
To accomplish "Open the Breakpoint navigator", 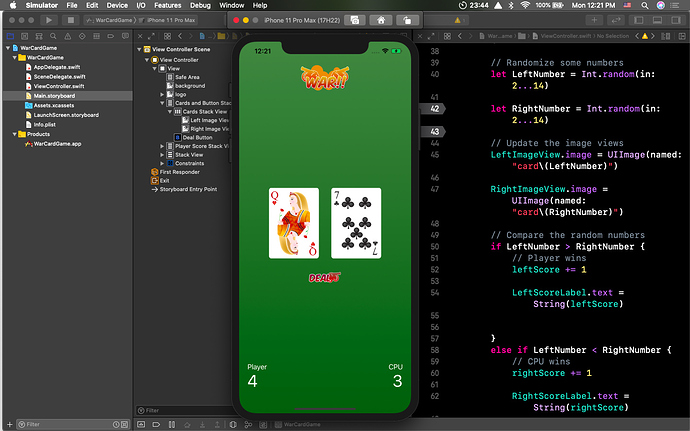I will (110, 36).
